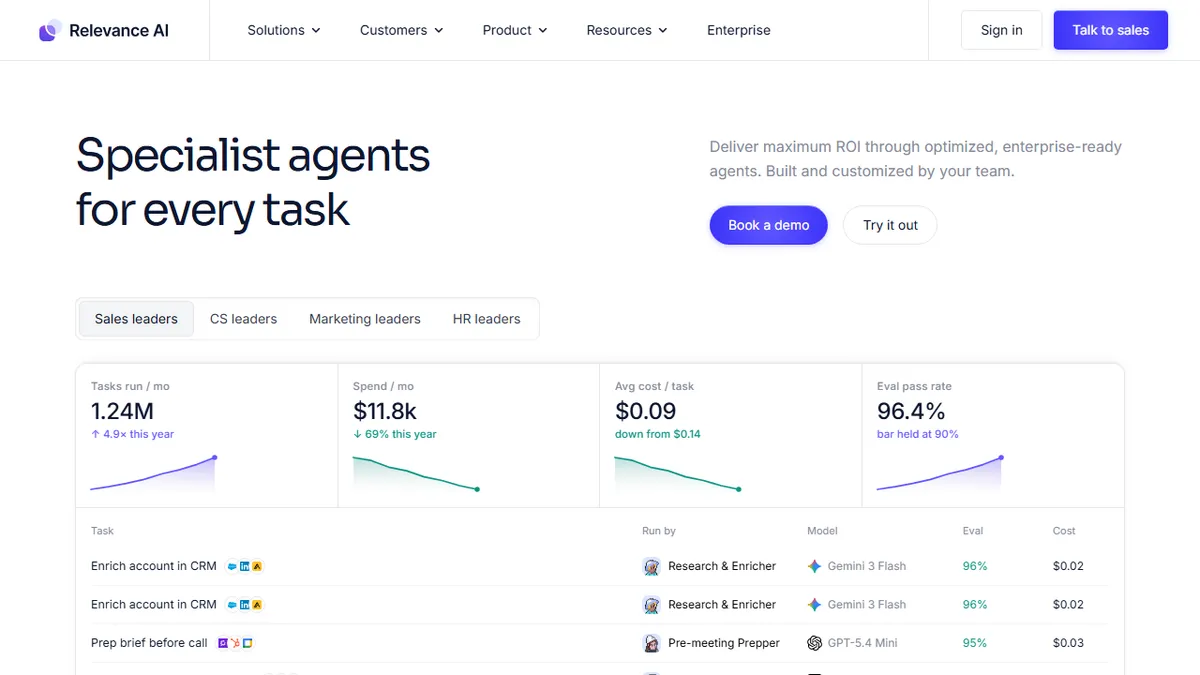
Task: Click the 'Run by' column header
Action: point(659,531)
